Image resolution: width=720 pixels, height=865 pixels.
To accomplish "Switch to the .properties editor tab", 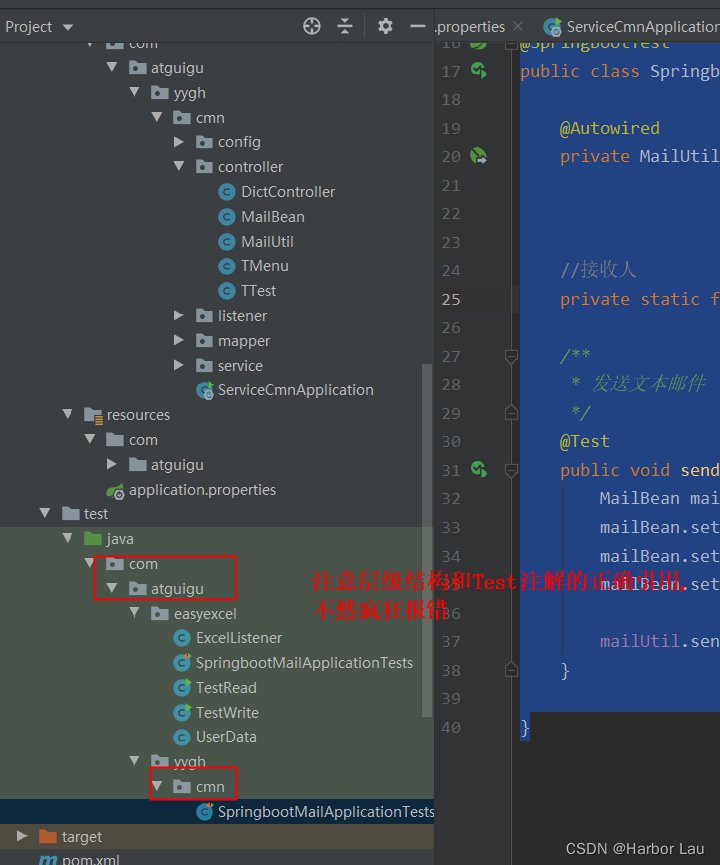I will click(471, 26).
